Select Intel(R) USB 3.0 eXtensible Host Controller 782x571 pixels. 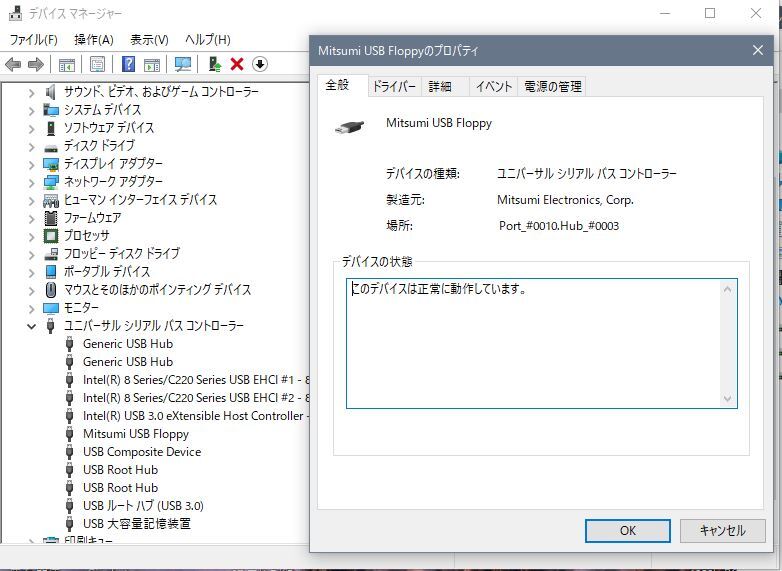coord(196,416)
